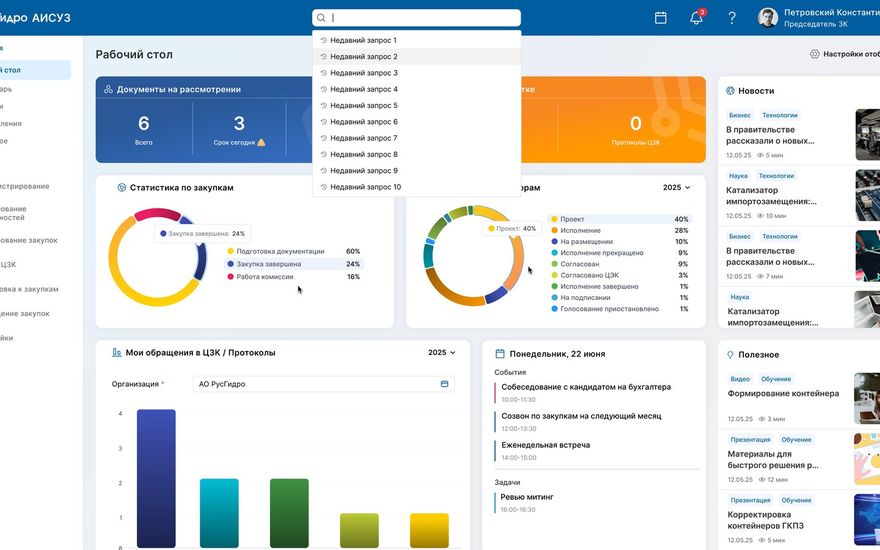Screen dimensions: 880x550
Task: Open the calendar icon in the header
Action: pyautogui.click(x=661, y=18)
